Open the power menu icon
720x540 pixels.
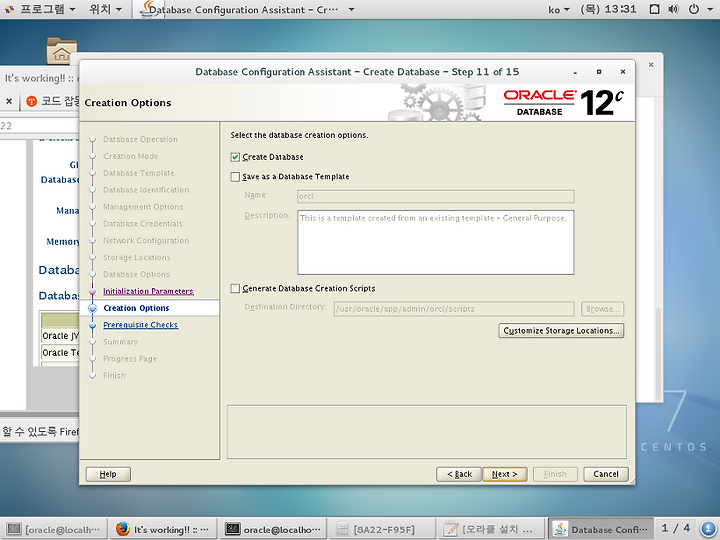point(694,9)
